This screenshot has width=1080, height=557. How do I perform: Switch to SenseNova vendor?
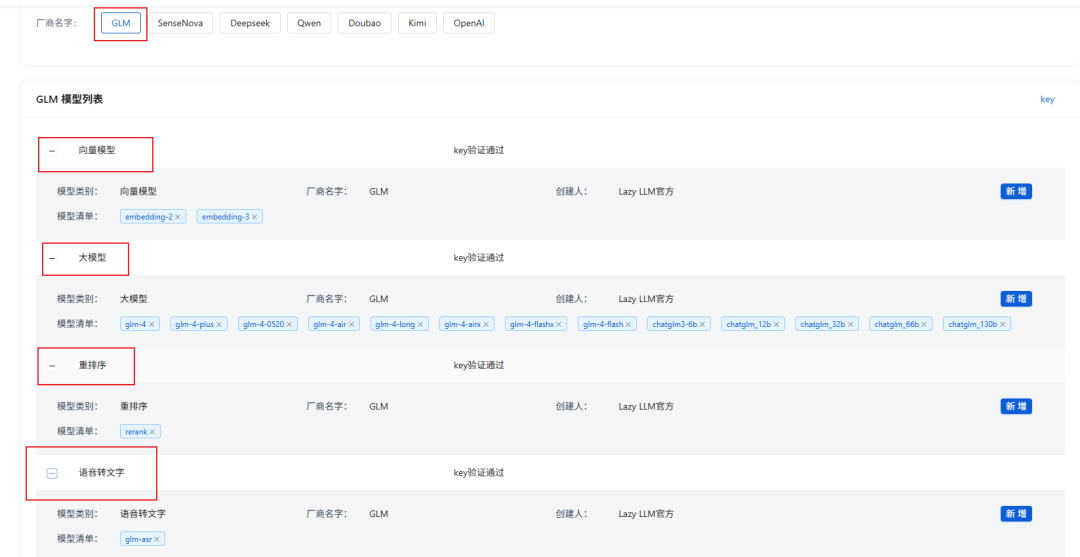pyautogui.click(x=180, y=23)
